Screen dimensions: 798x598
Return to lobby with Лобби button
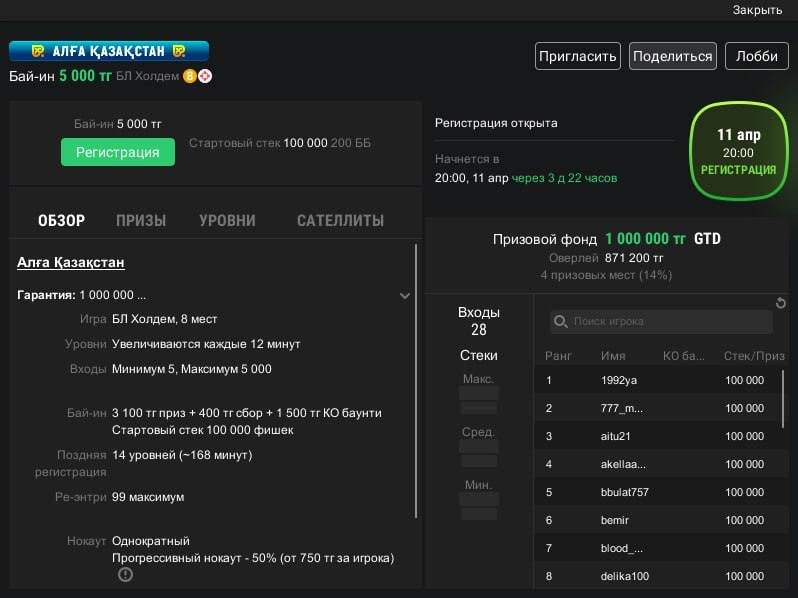pos(757,56)
